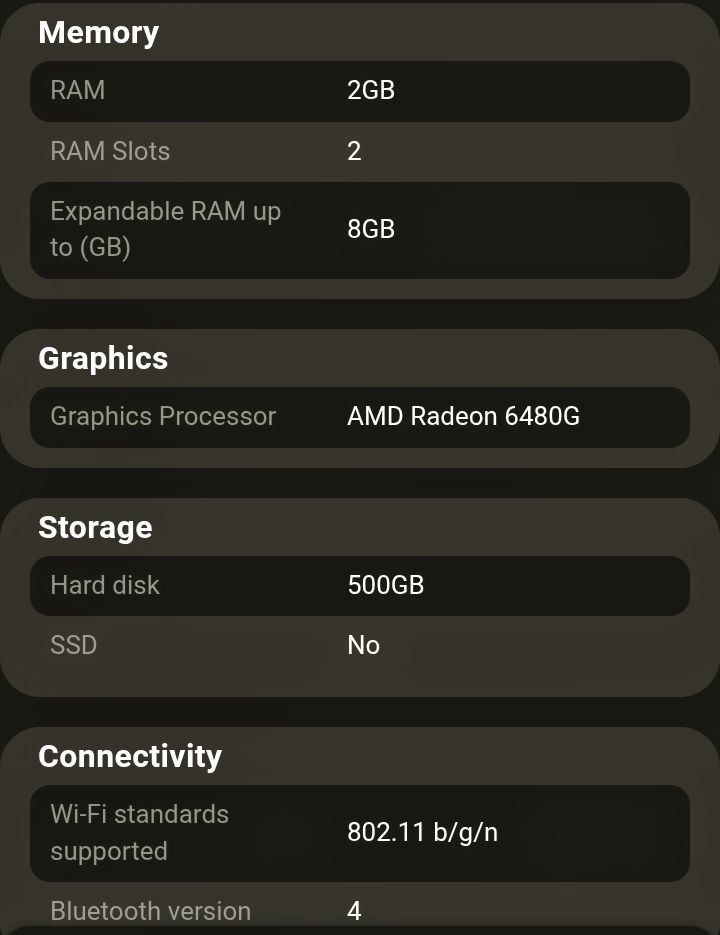
Task: Click the Hard disk label
Action: tap(105, 585)
